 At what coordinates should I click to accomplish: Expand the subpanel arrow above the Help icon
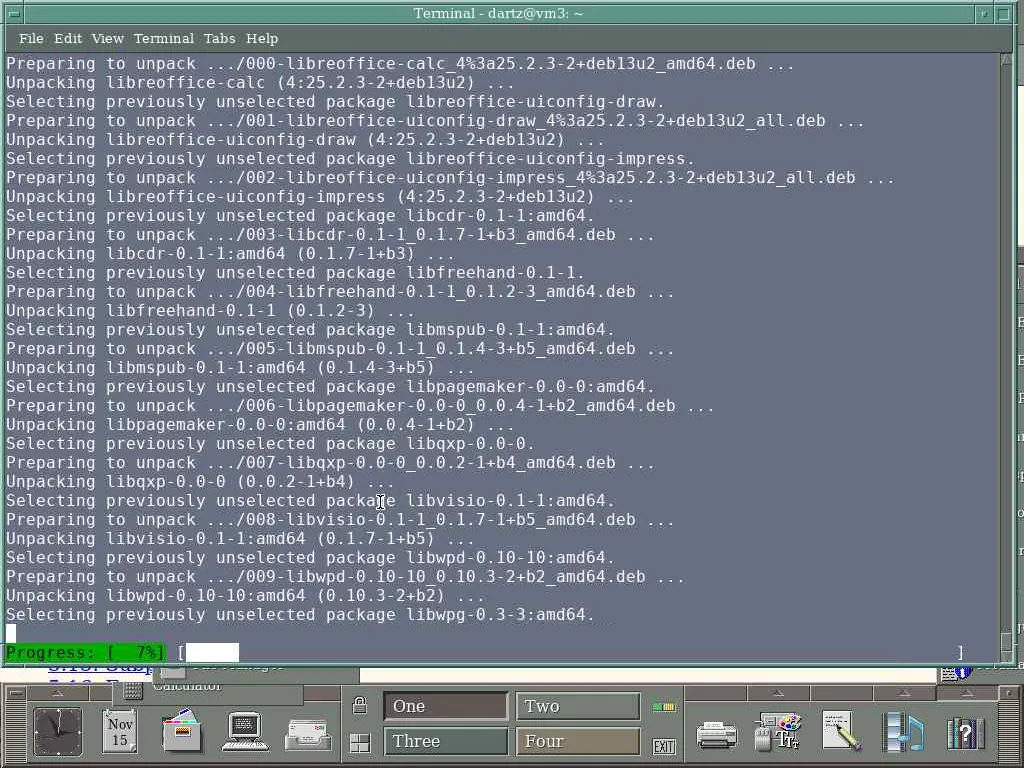[966, 692]
